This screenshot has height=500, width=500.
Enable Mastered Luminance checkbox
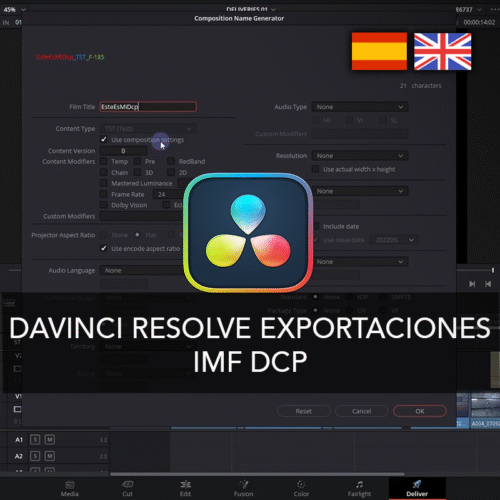click(104, 183)
